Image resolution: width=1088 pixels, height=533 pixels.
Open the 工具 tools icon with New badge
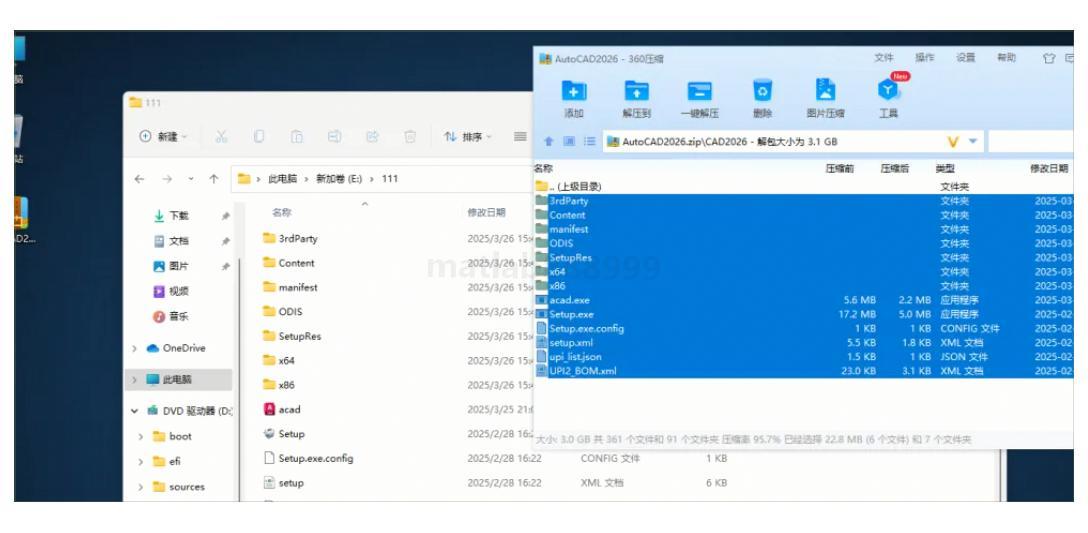888,91
